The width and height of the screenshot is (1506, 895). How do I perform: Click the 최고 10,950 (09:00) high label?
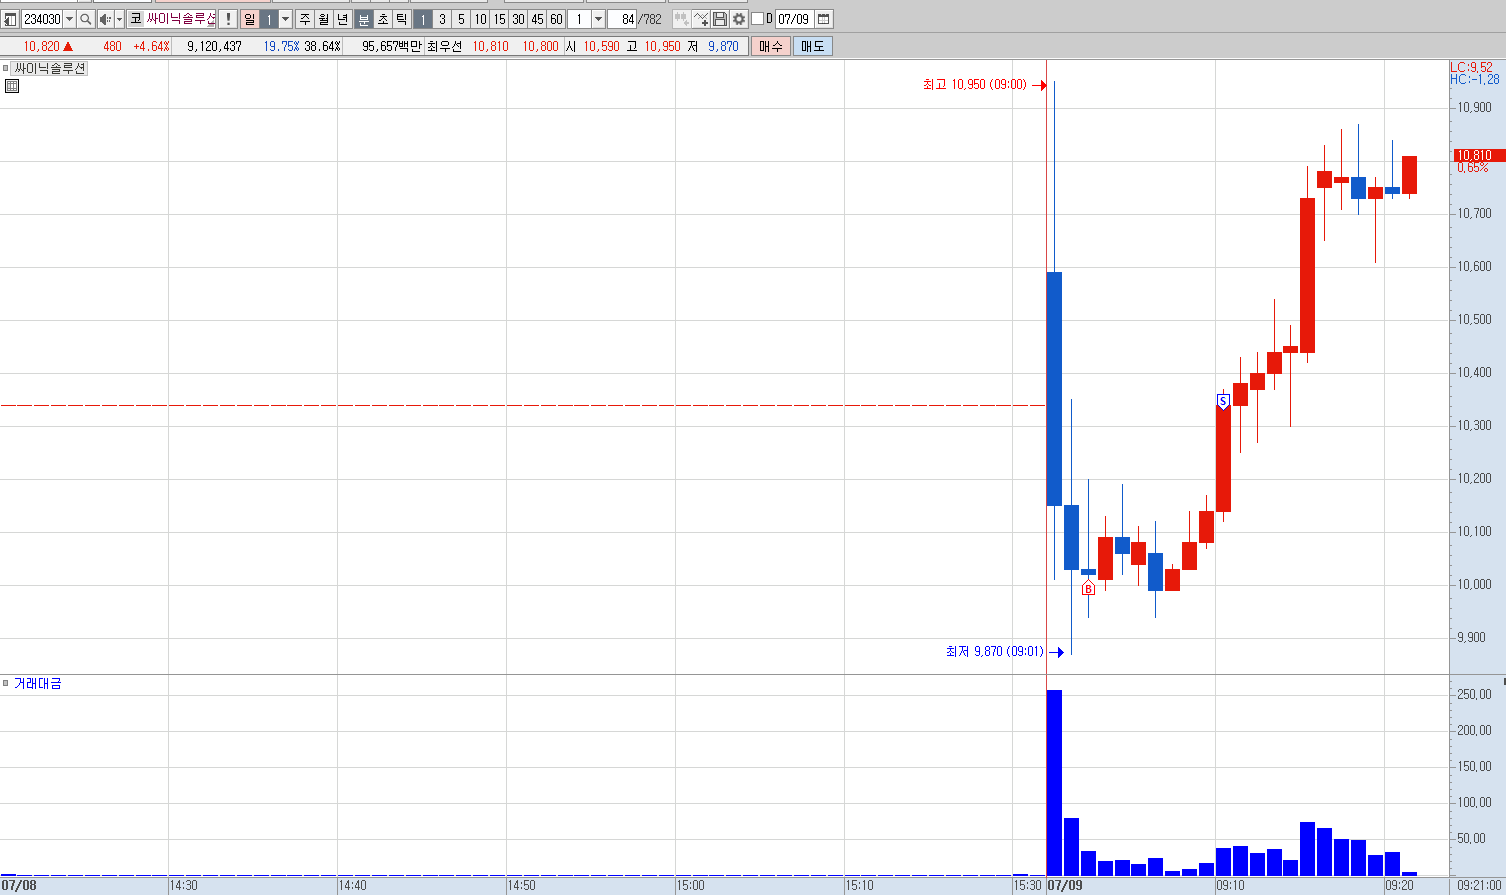point(975,85)
